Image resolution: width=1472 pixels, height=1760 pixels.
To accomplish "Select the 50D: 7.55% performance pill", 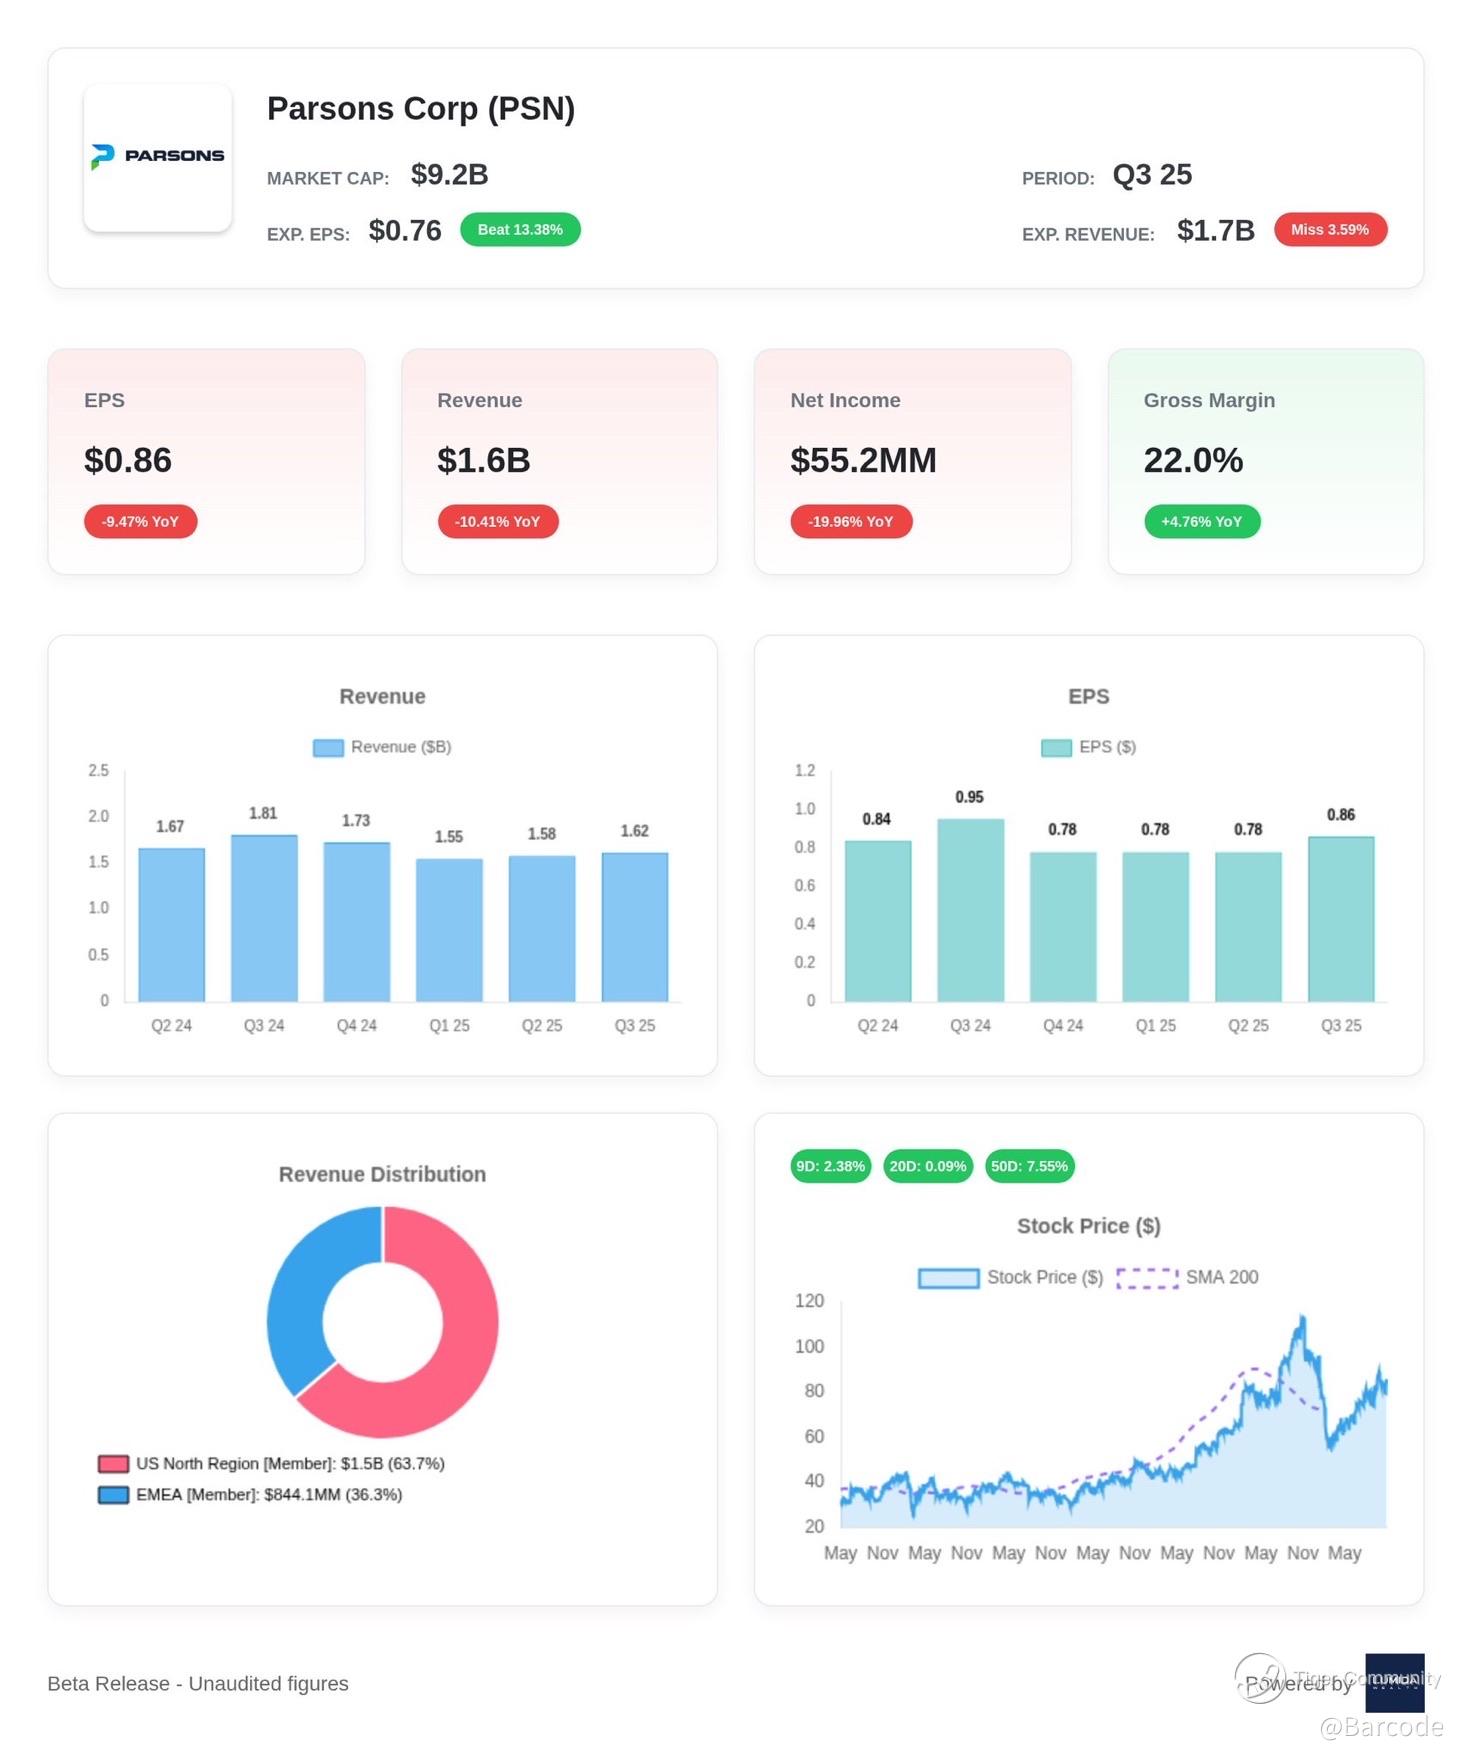I will (1029, 1166).
